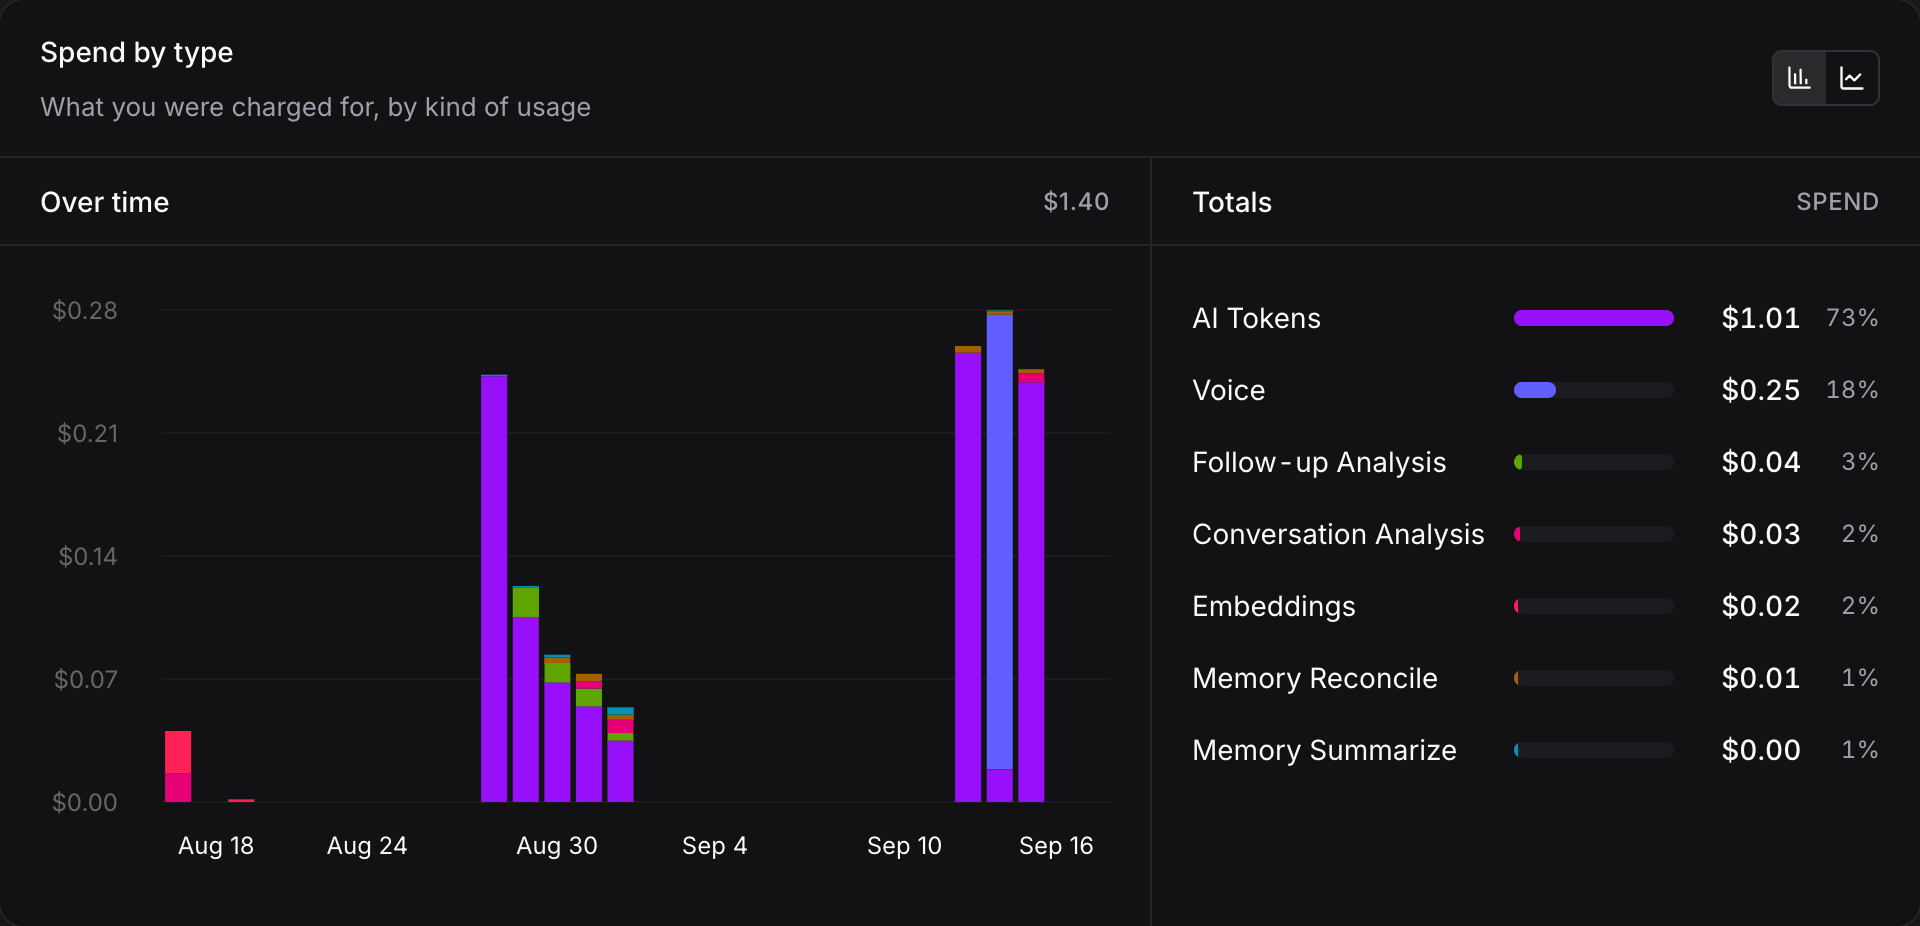
Task: Select the Voice row label
Action: tap(1228, 390)
